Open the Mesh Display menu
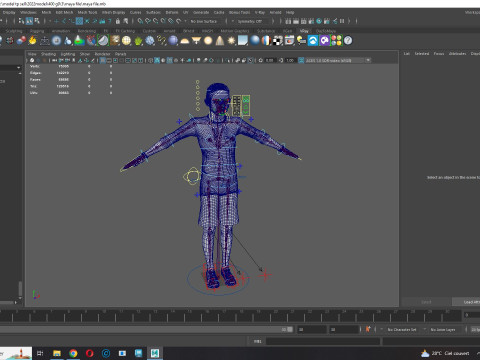This screenshot has width=480, height=360. [113, 12]
